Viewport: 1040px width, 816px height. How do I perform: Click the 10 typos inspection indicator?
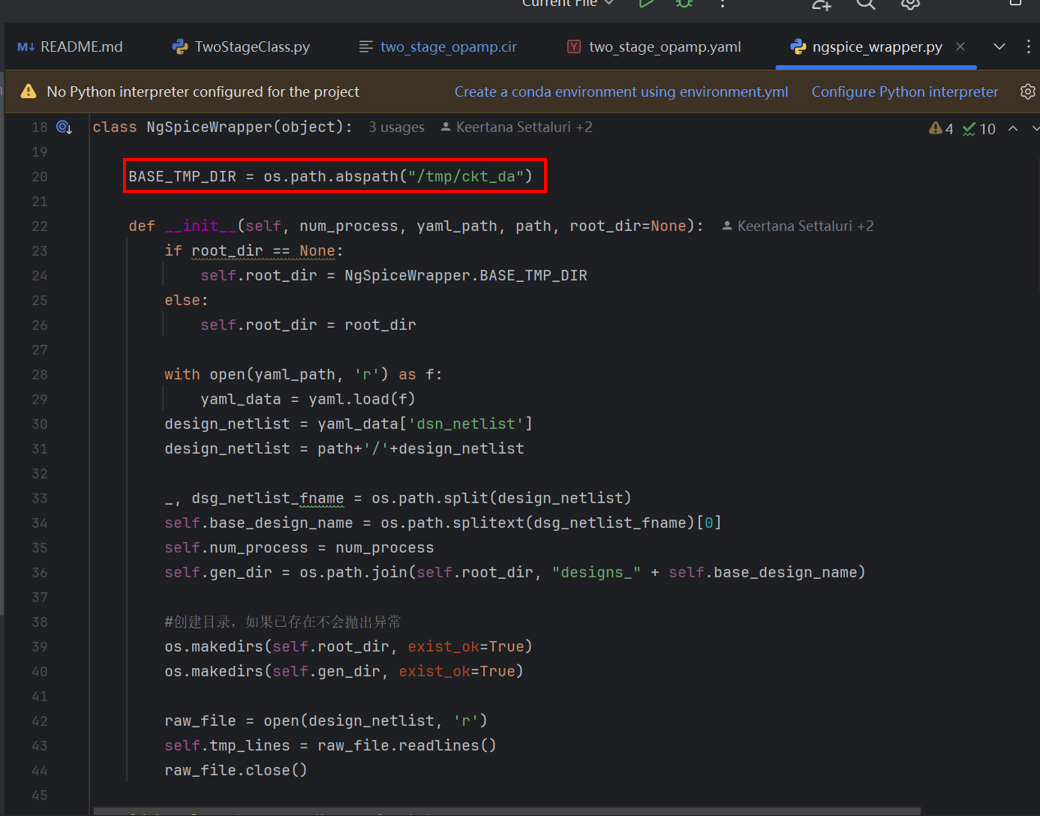pos(979,129)
